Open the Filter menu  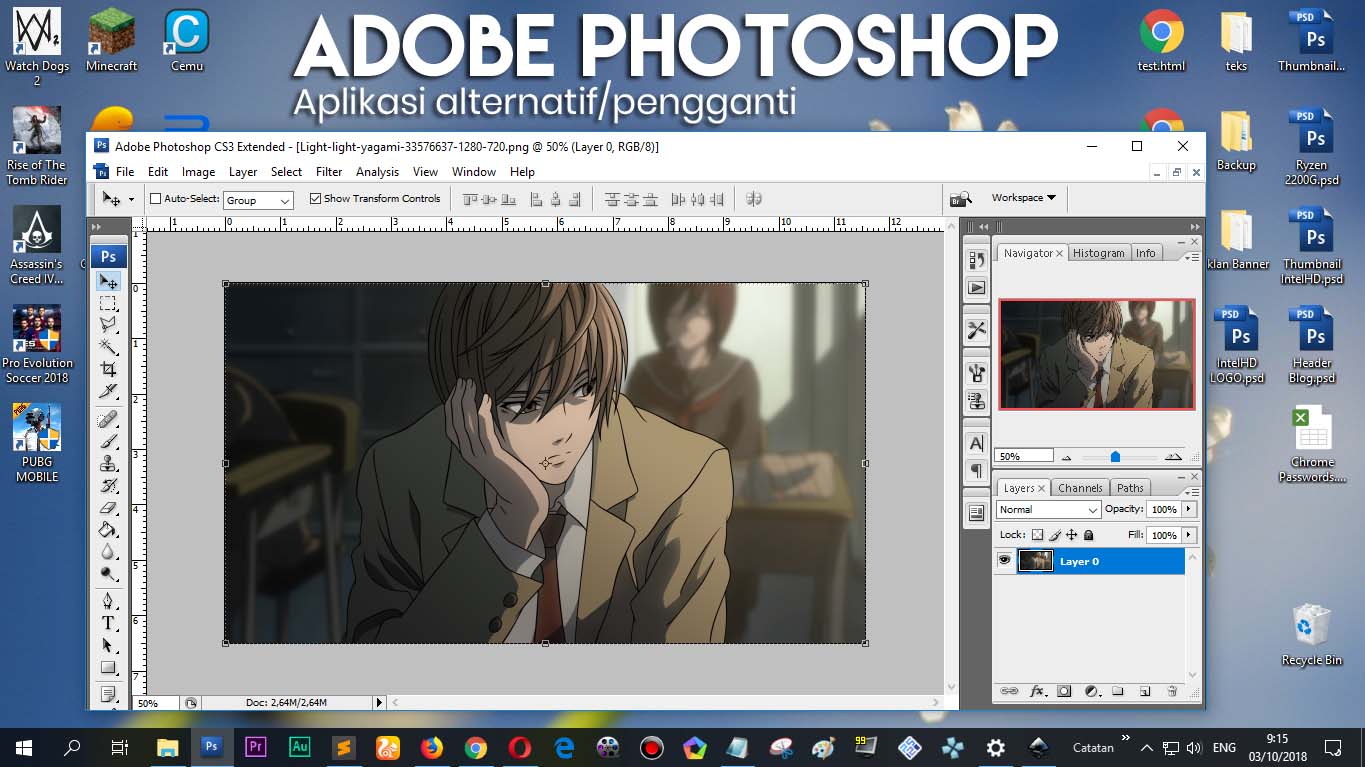329,172
